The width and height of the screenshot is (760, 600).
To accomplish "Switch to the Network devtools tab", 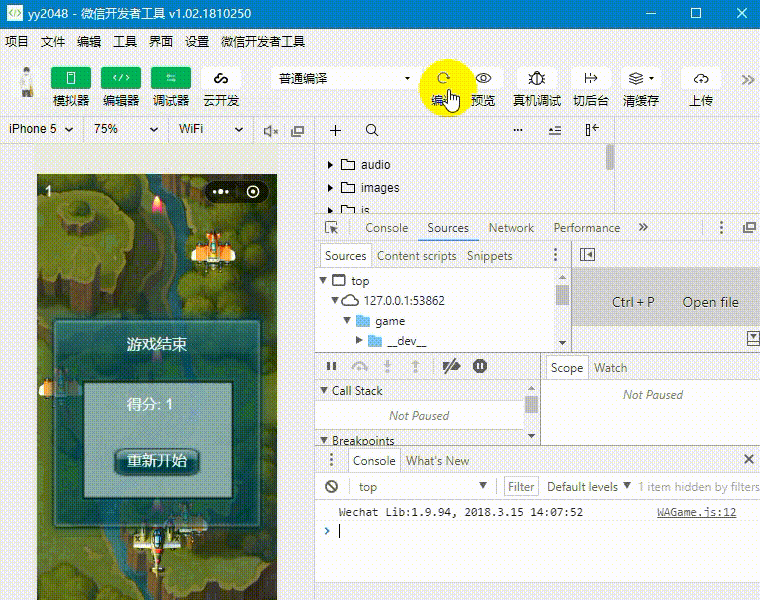I will [511, 227].
